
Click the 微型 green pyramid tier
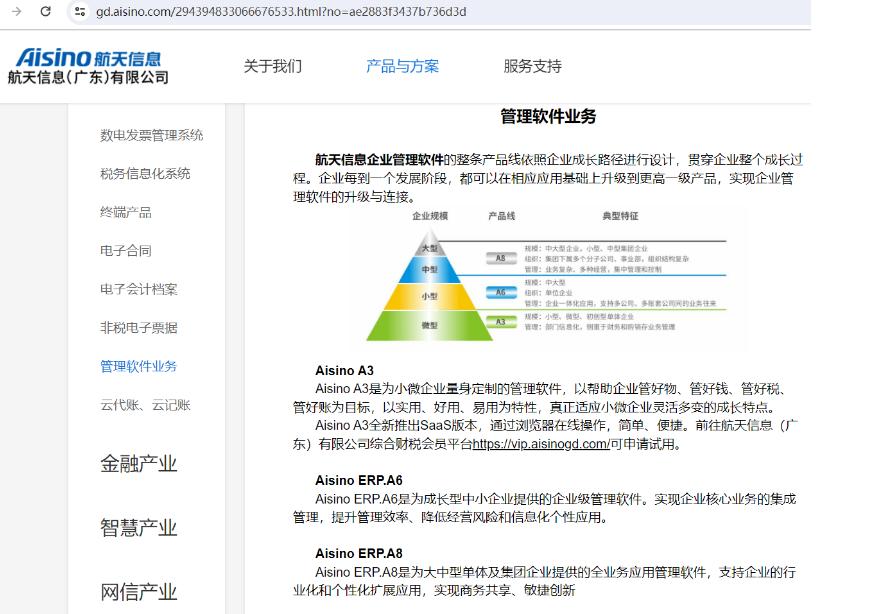[430, 326]
